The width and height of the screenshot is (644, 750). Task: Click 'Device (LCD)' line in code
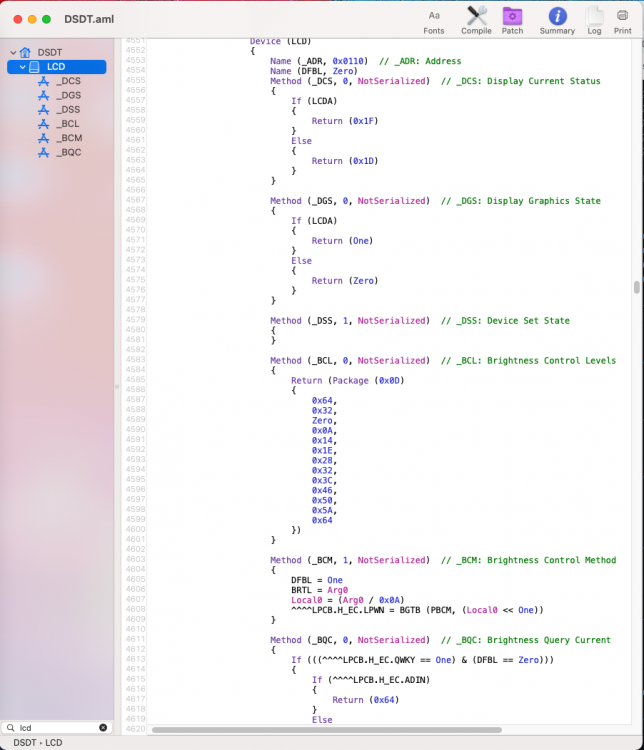pos(280,41)
